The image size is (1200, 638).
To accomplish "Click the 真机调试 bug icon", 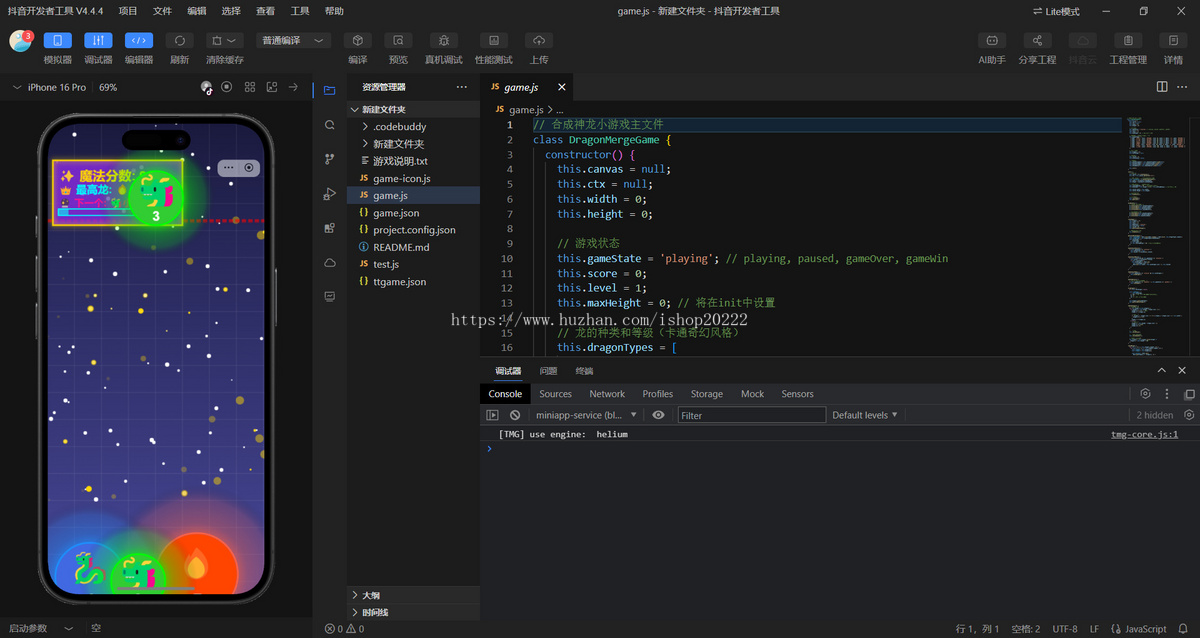I will pyautogui.click(x=444, y=41).
